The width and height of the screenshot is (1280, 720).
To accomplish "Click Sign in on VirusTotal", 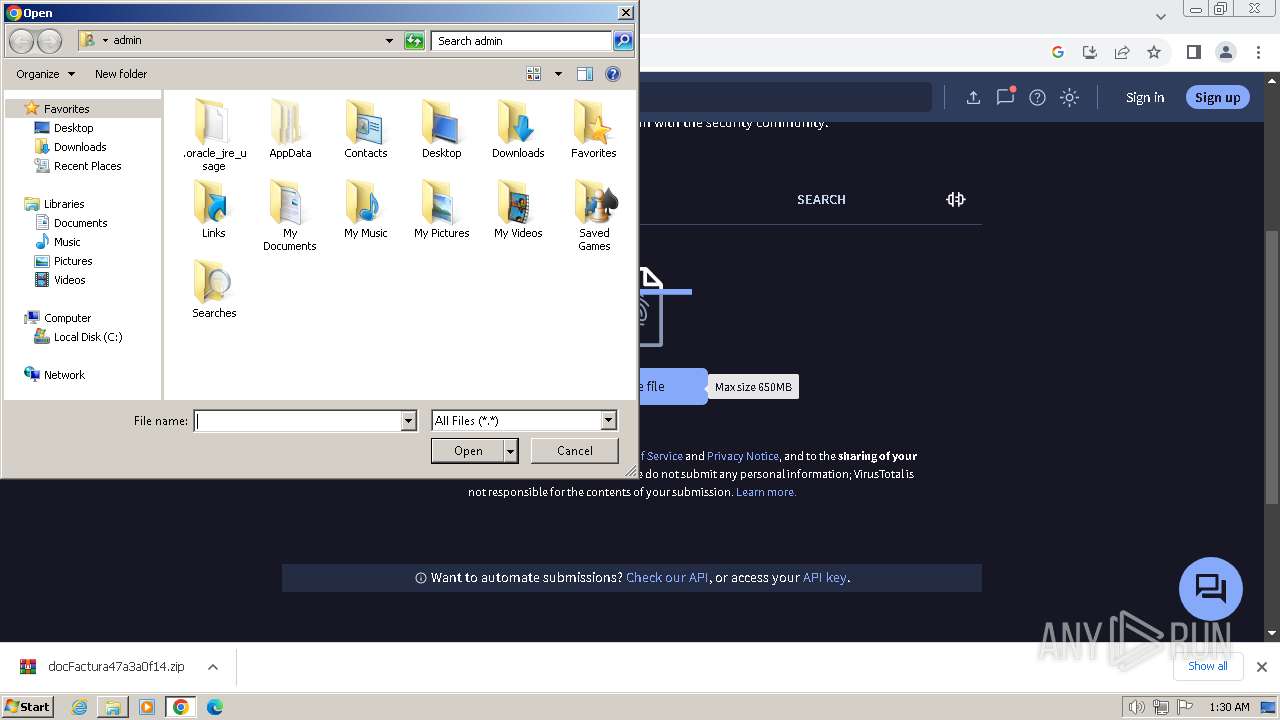I will (x=1145, y=97).
